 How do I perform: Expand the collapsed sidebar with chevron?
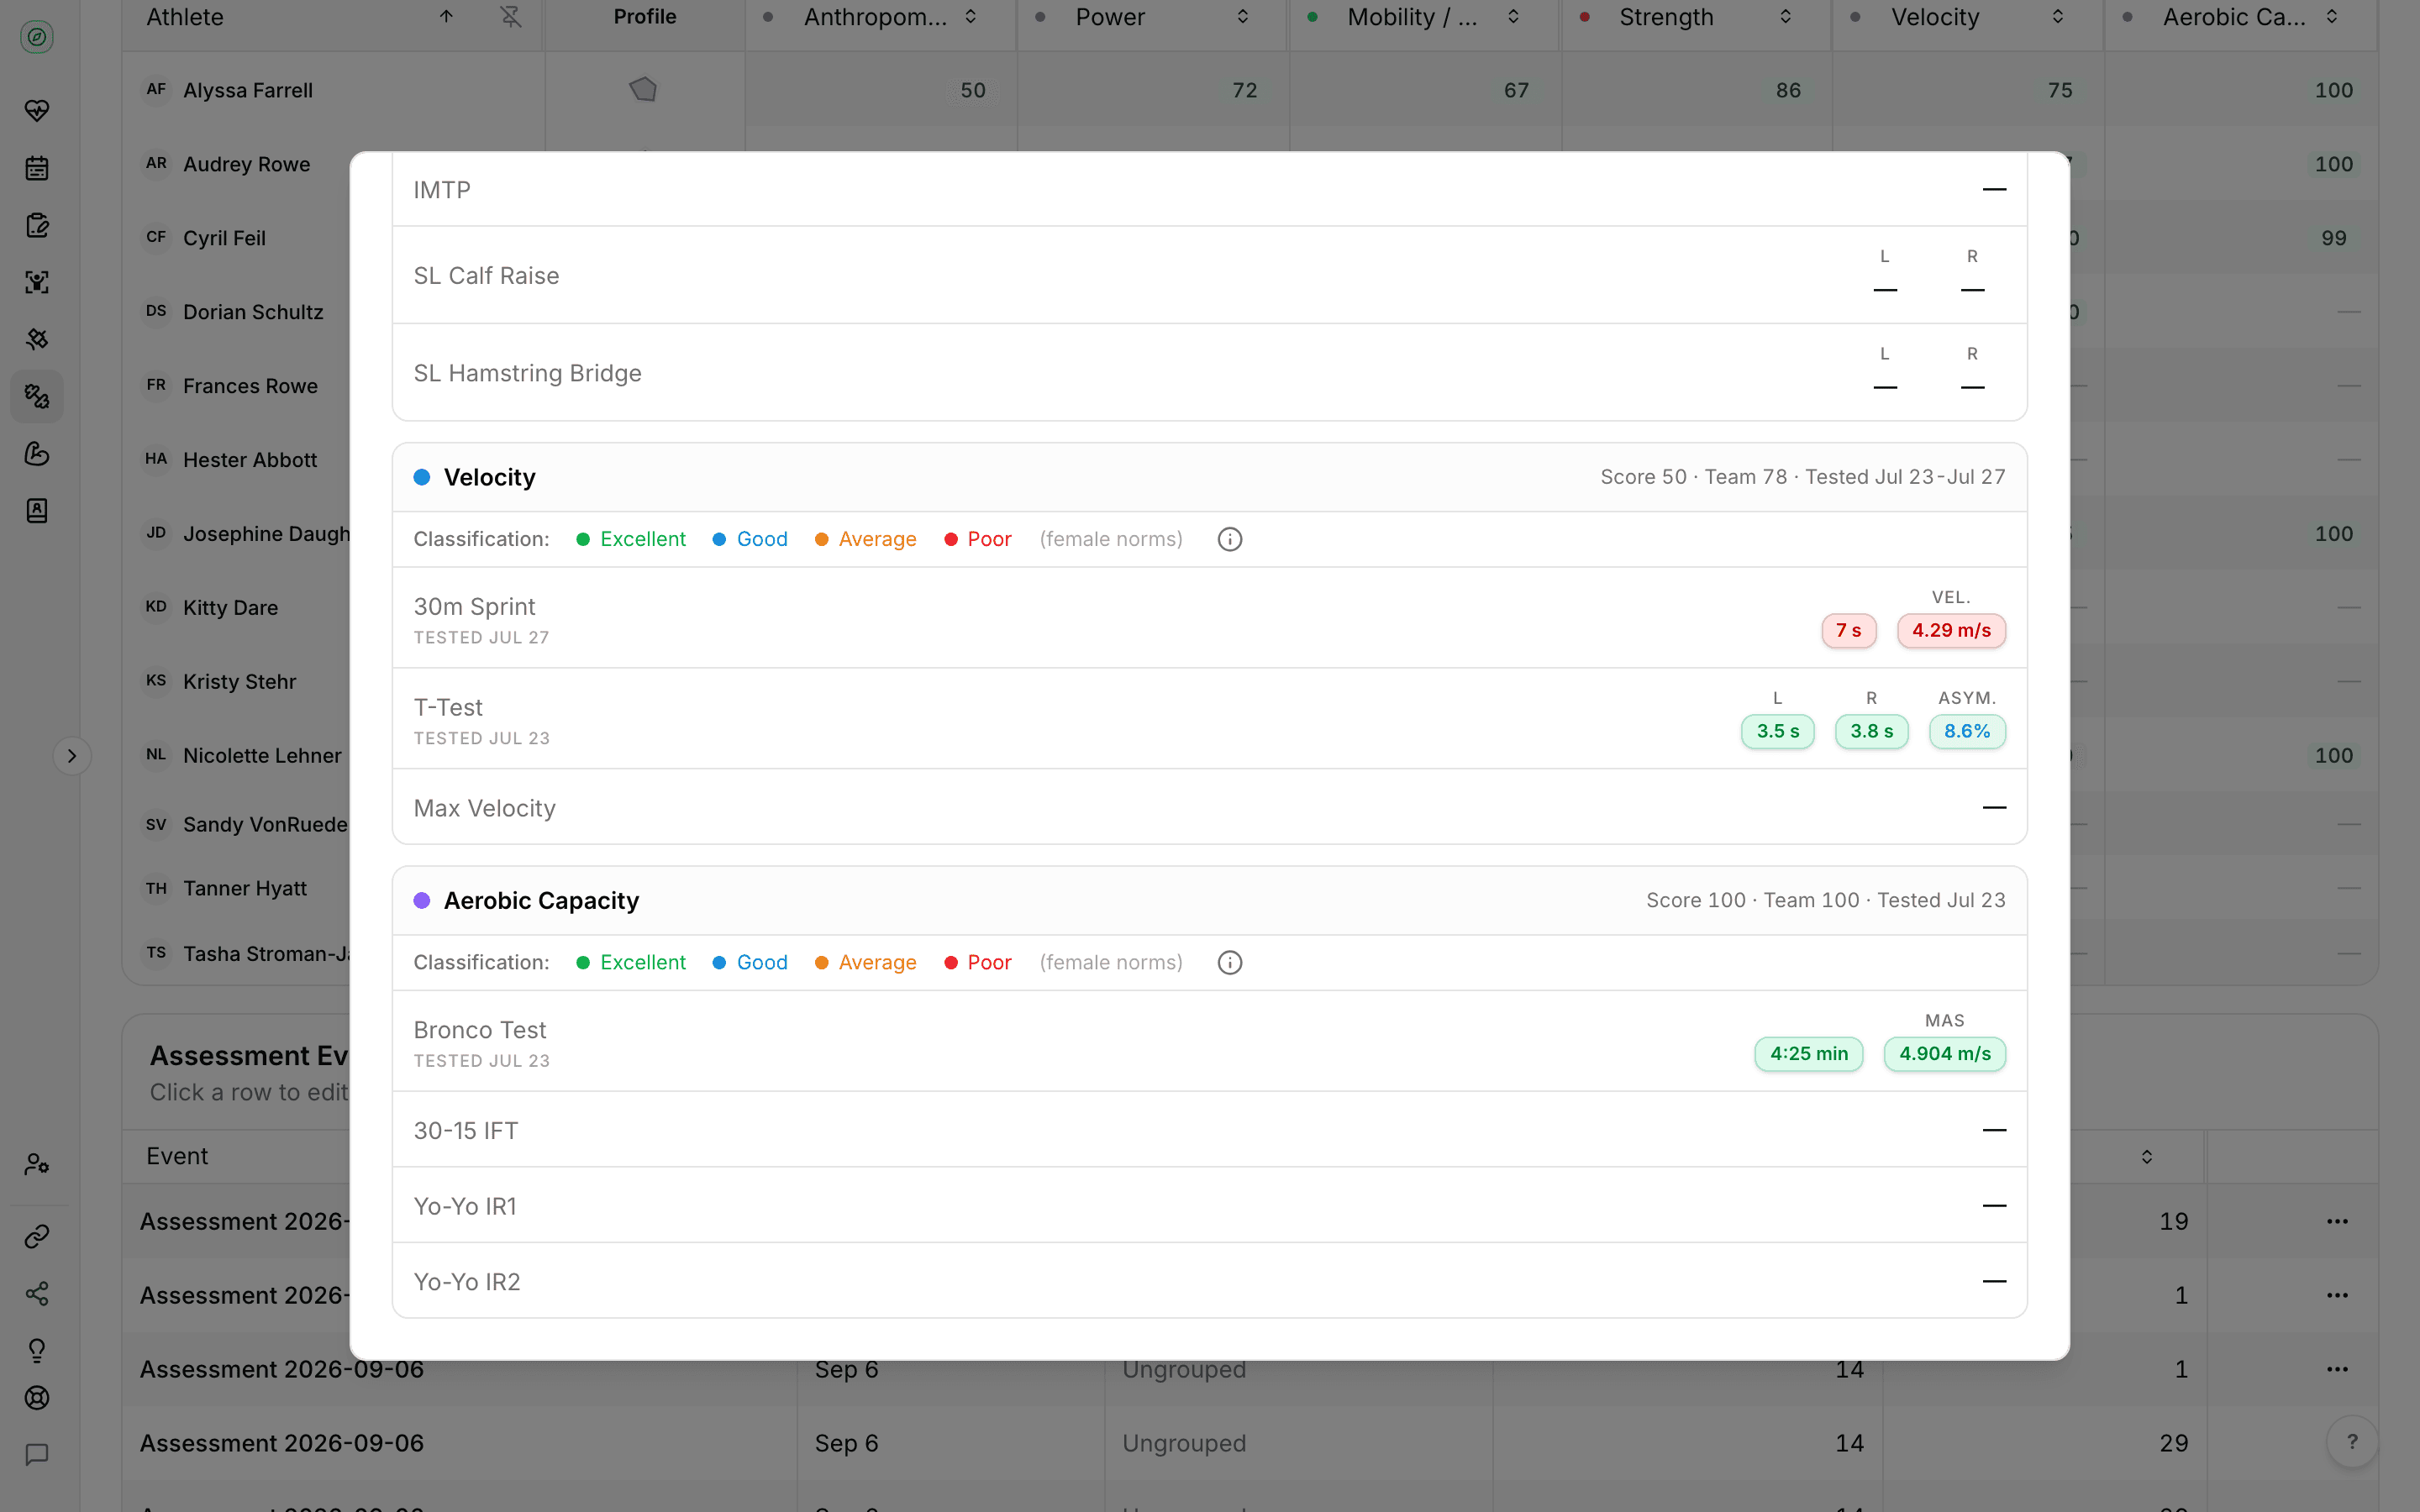click(x=72, y=756)
